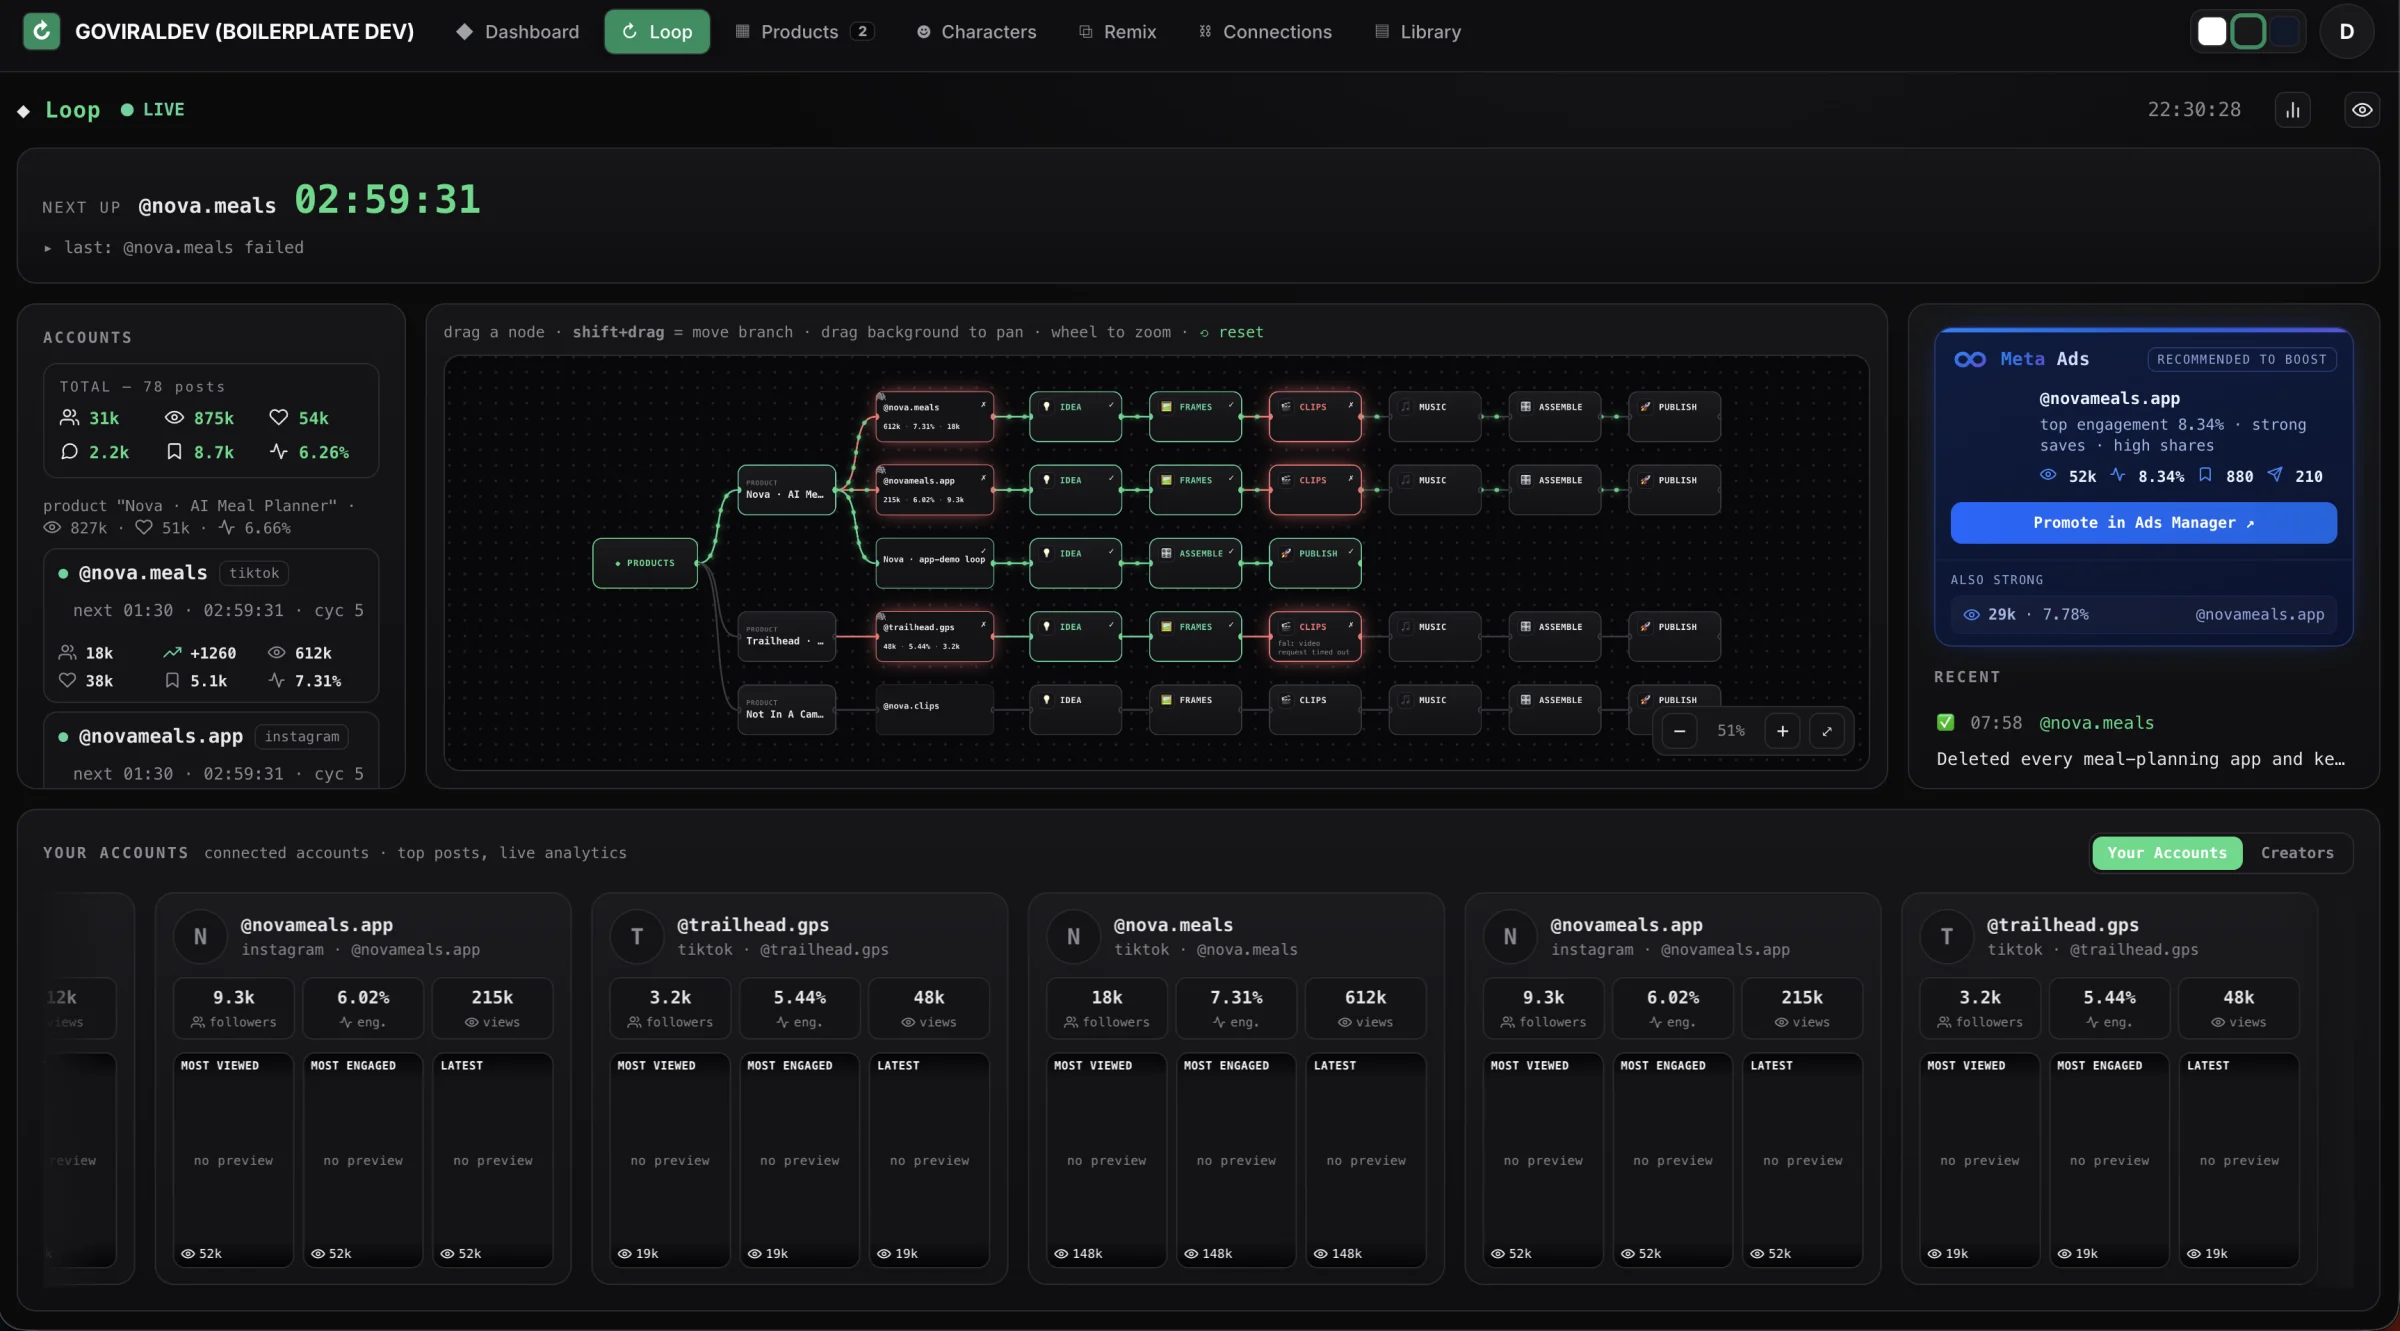Switch to the Remix tab
The image size is (2400, 1331).
[x=1118, y=32]
